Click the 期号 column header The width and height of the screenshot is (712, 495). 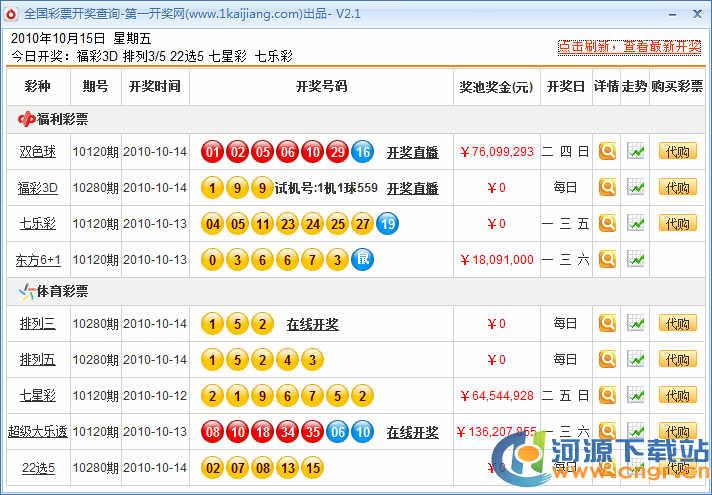tap(95, 86)
